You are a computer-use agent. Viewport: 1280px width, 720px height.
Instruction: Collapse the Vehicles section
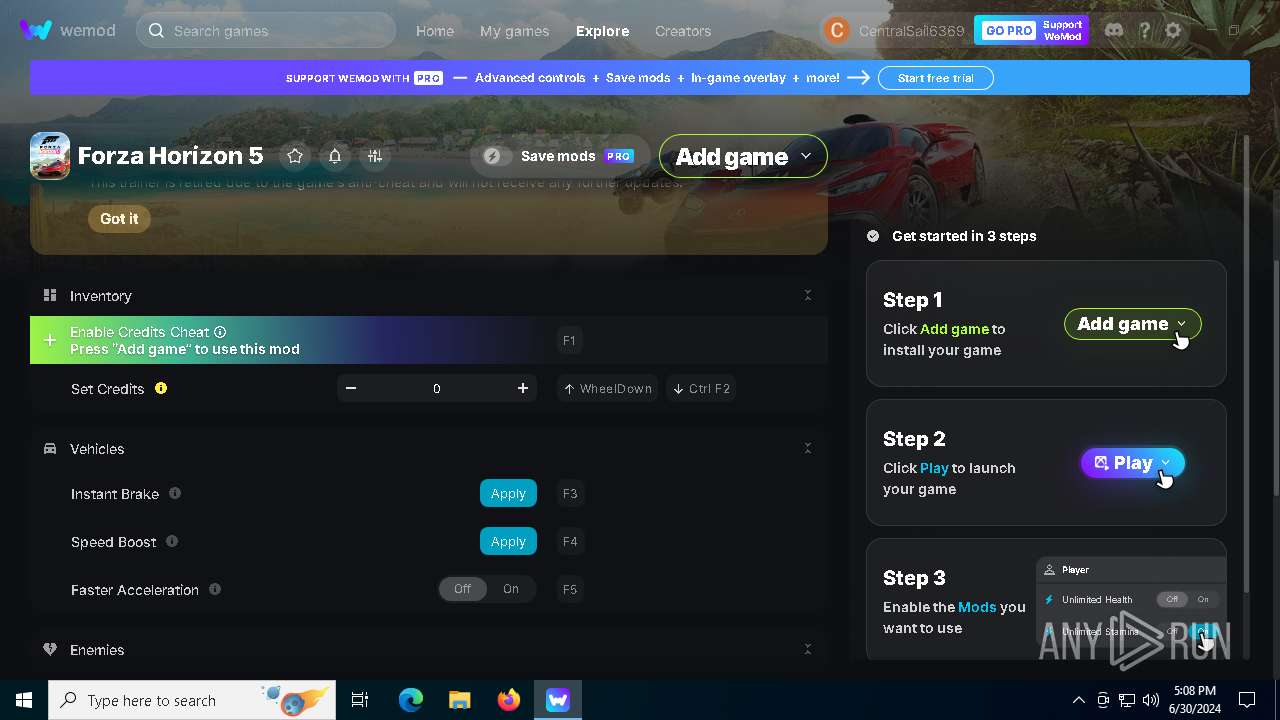pyautogui.click(x=808, y=448)
